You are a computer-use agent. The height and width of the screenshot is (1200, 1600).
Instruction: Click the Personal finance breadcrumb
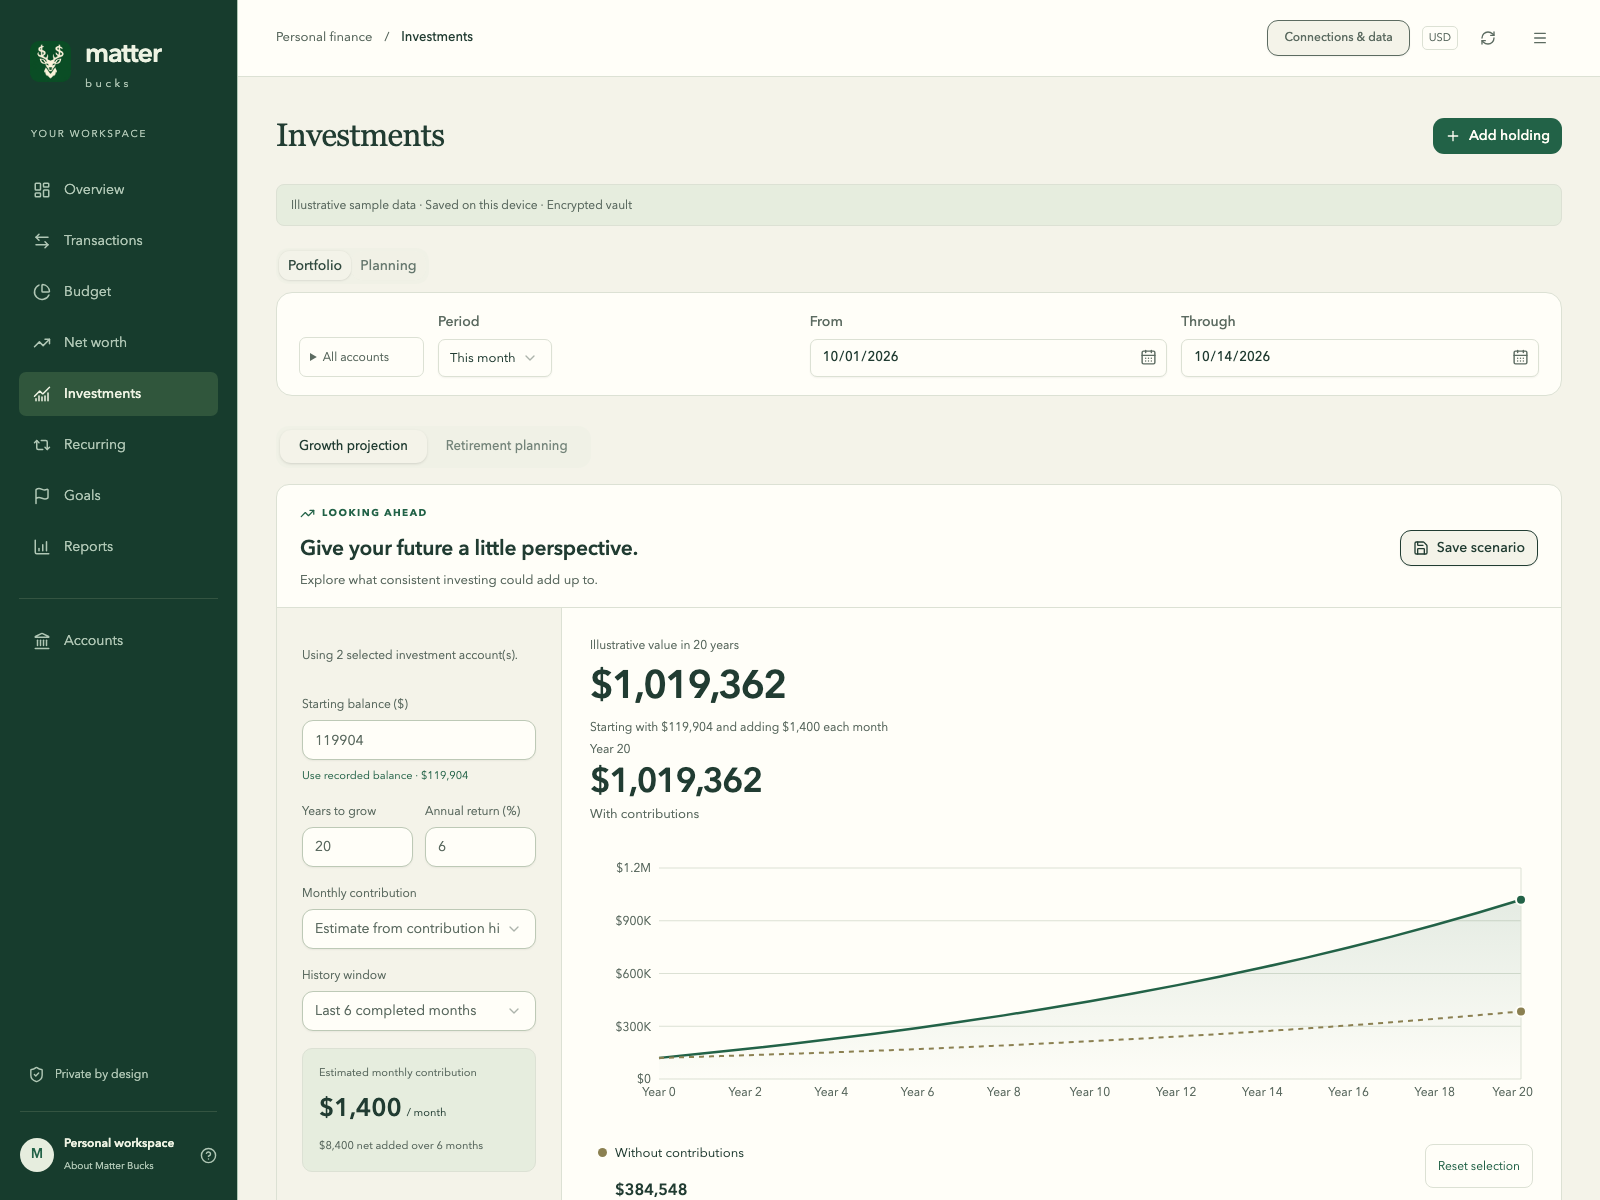[324, 37]
